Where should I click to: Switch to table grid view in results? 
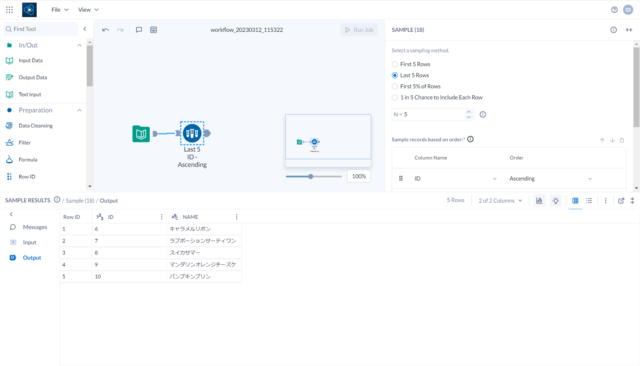pos(575,200)
